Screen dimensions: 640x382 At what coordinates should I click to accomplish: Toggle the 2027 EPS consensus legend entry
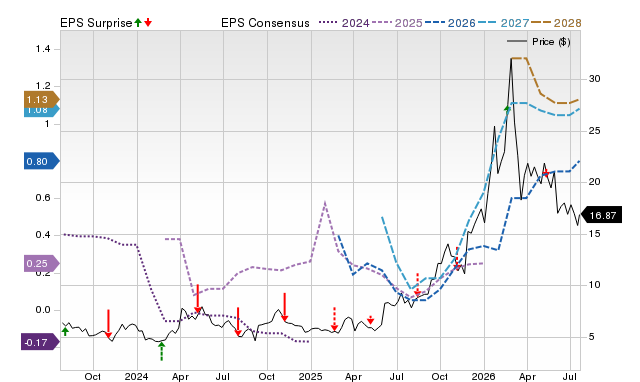(503, 23)
